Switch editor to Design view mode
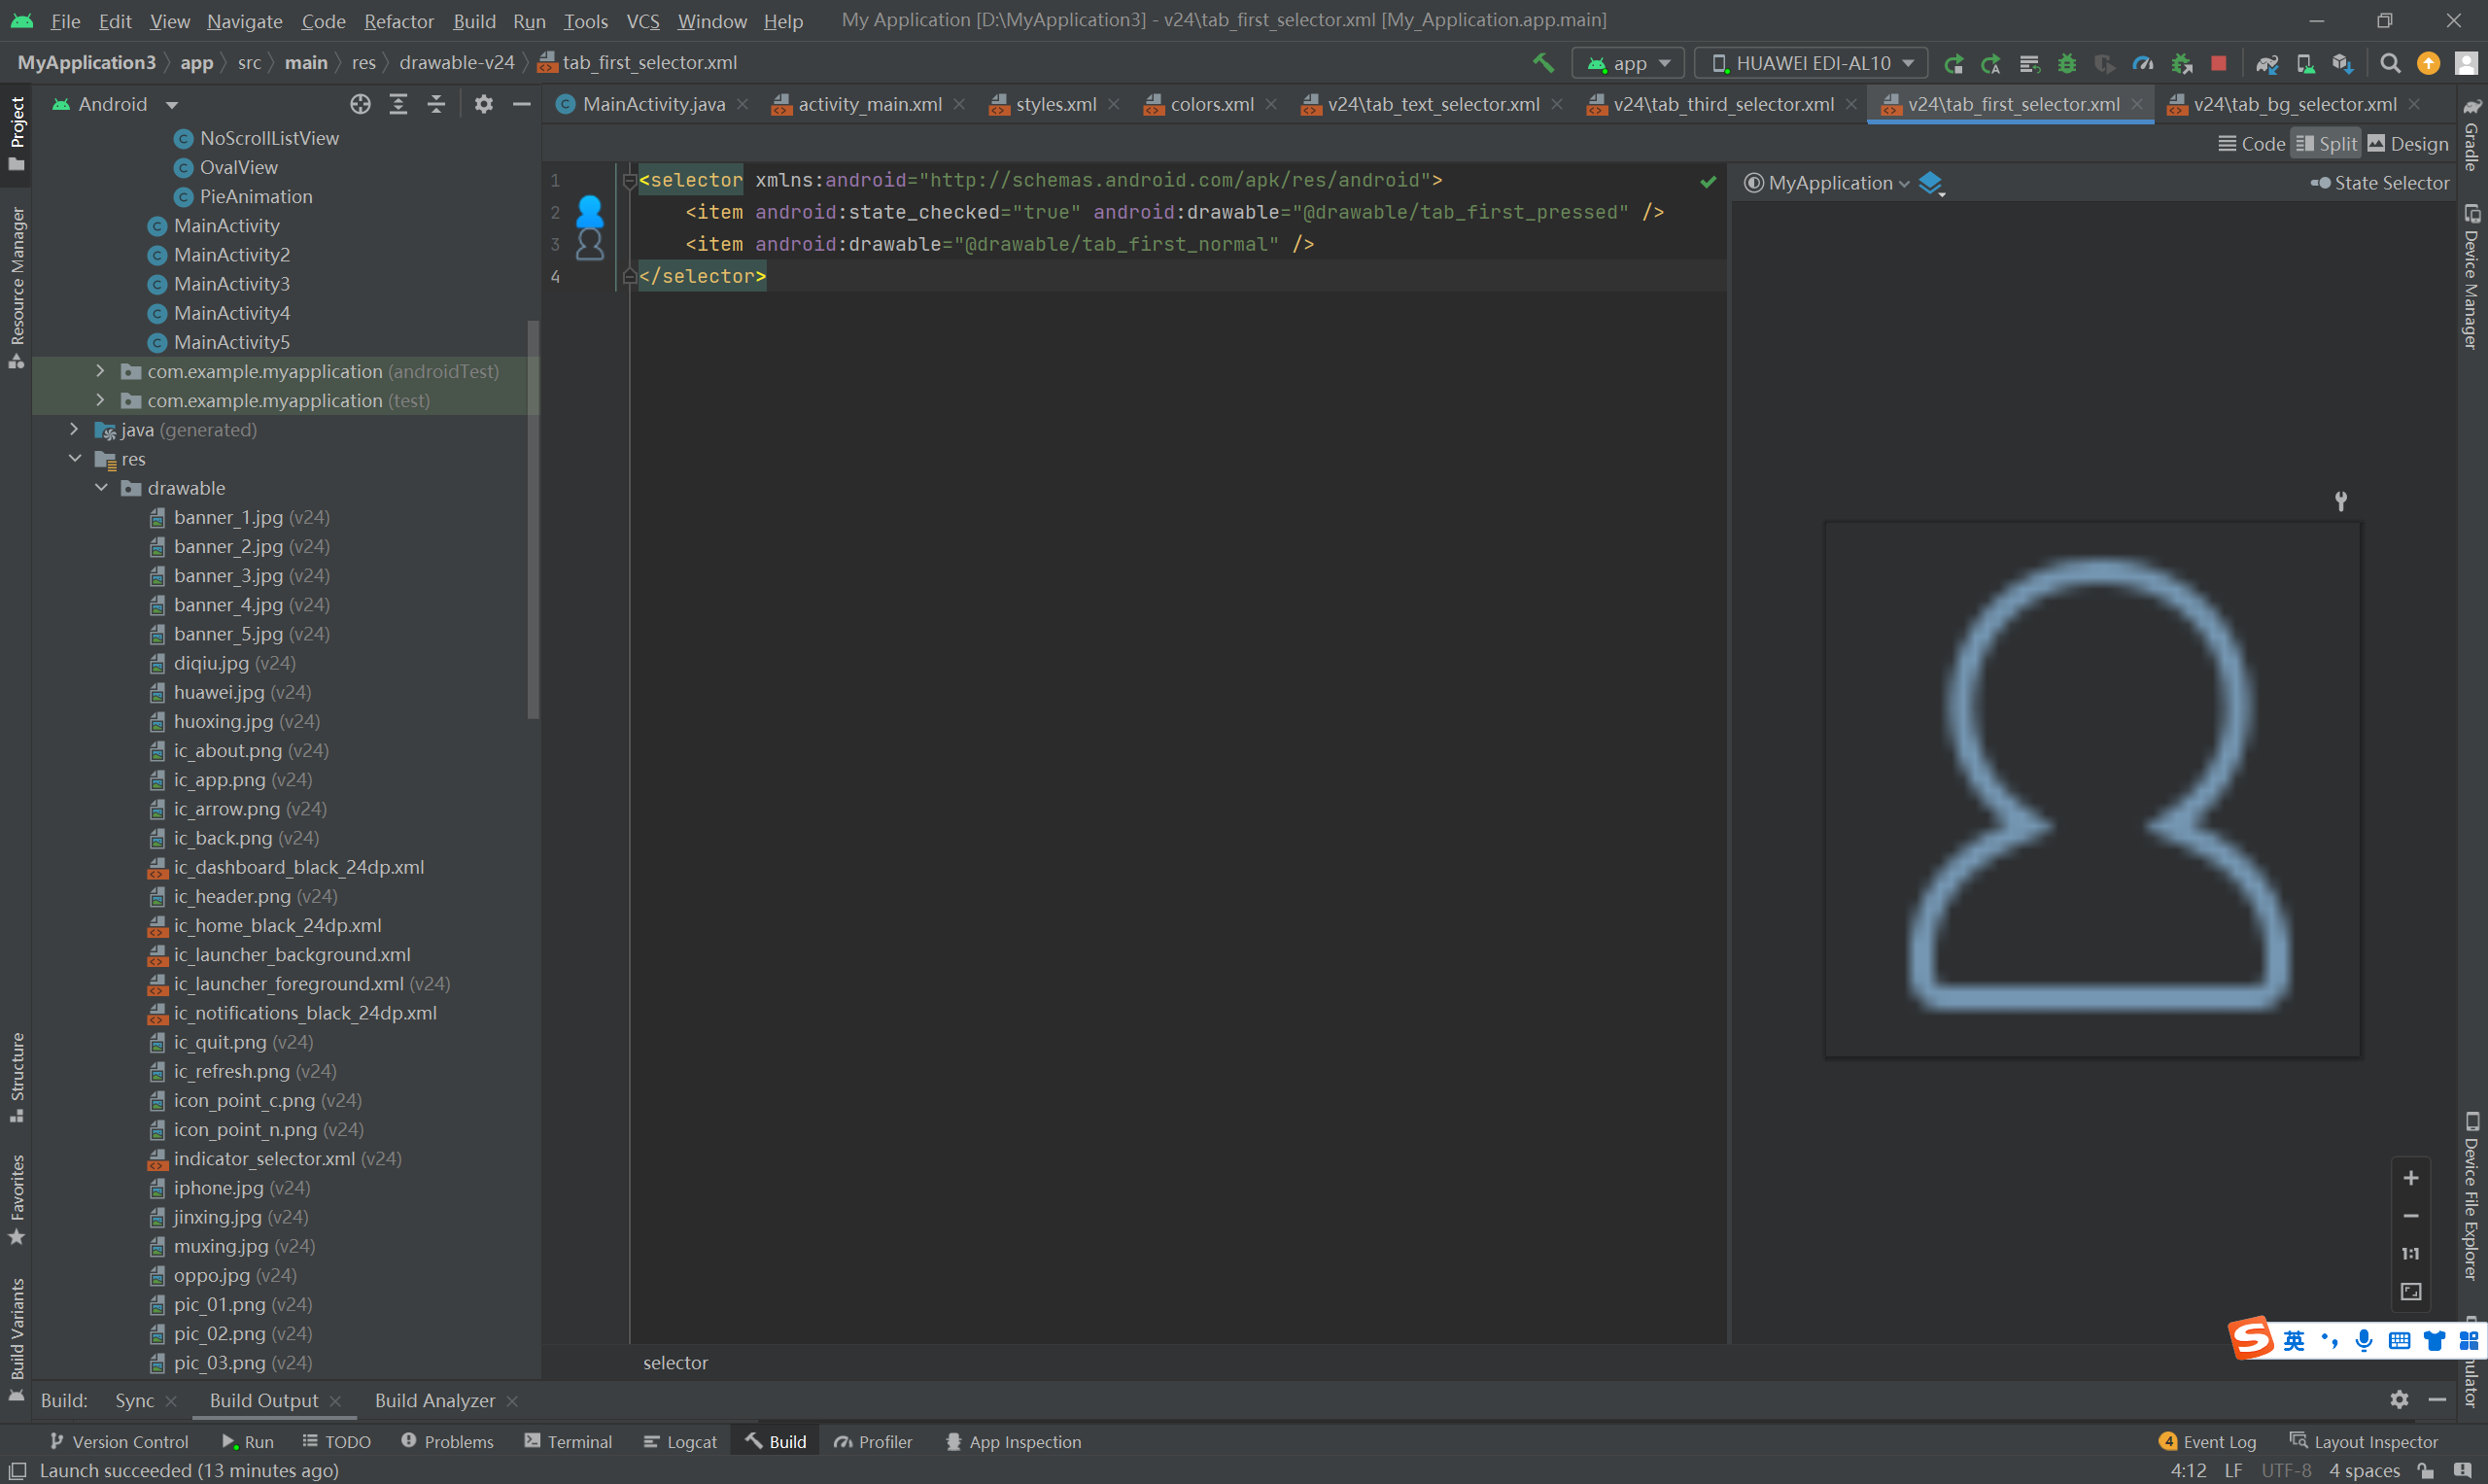This screenshot has height=1484, width=2488. click(x=2408, y=144)
